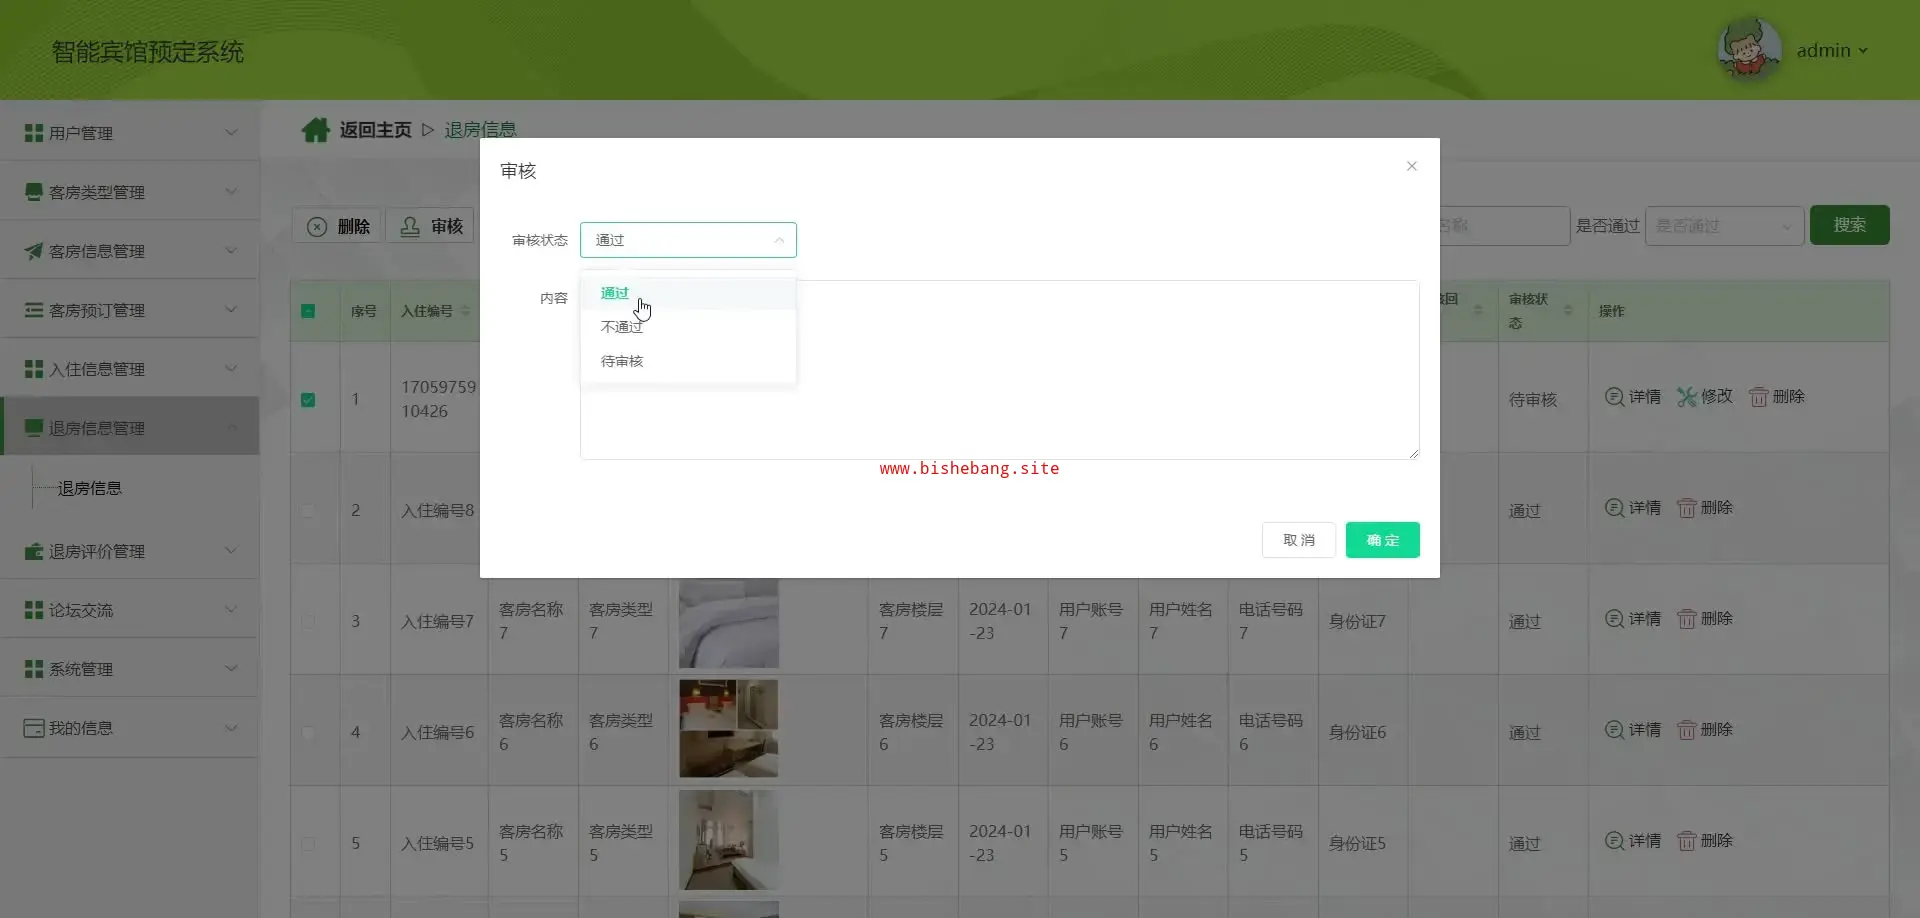Click the paper-plane icon beside 客房信息管理
This screenshot has width=1920, height=918.
(34, 251)
